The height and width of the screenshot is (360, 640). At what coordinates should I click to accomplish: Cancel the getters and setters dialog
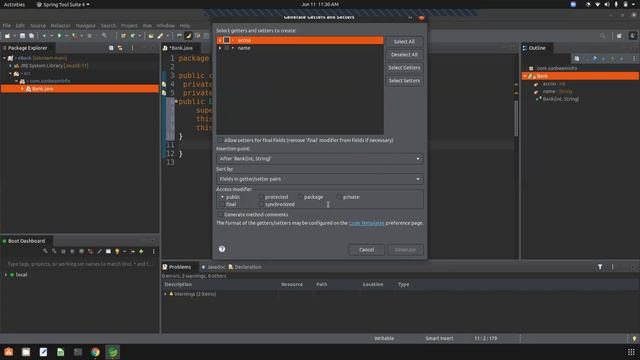pyautogui.click(x=366, y=249)
